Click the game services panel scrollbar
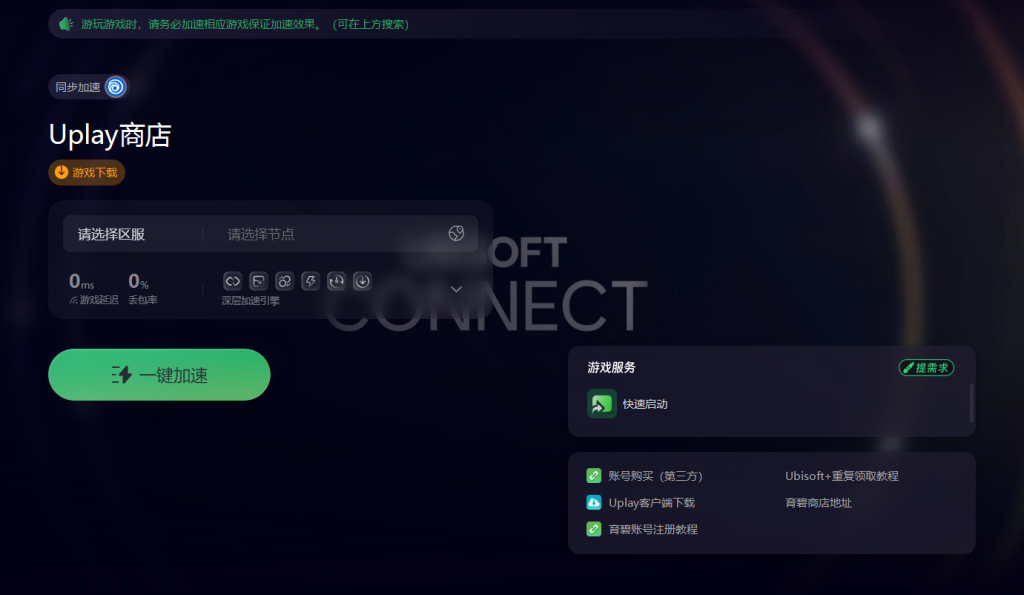 click(x=972, y=403)
